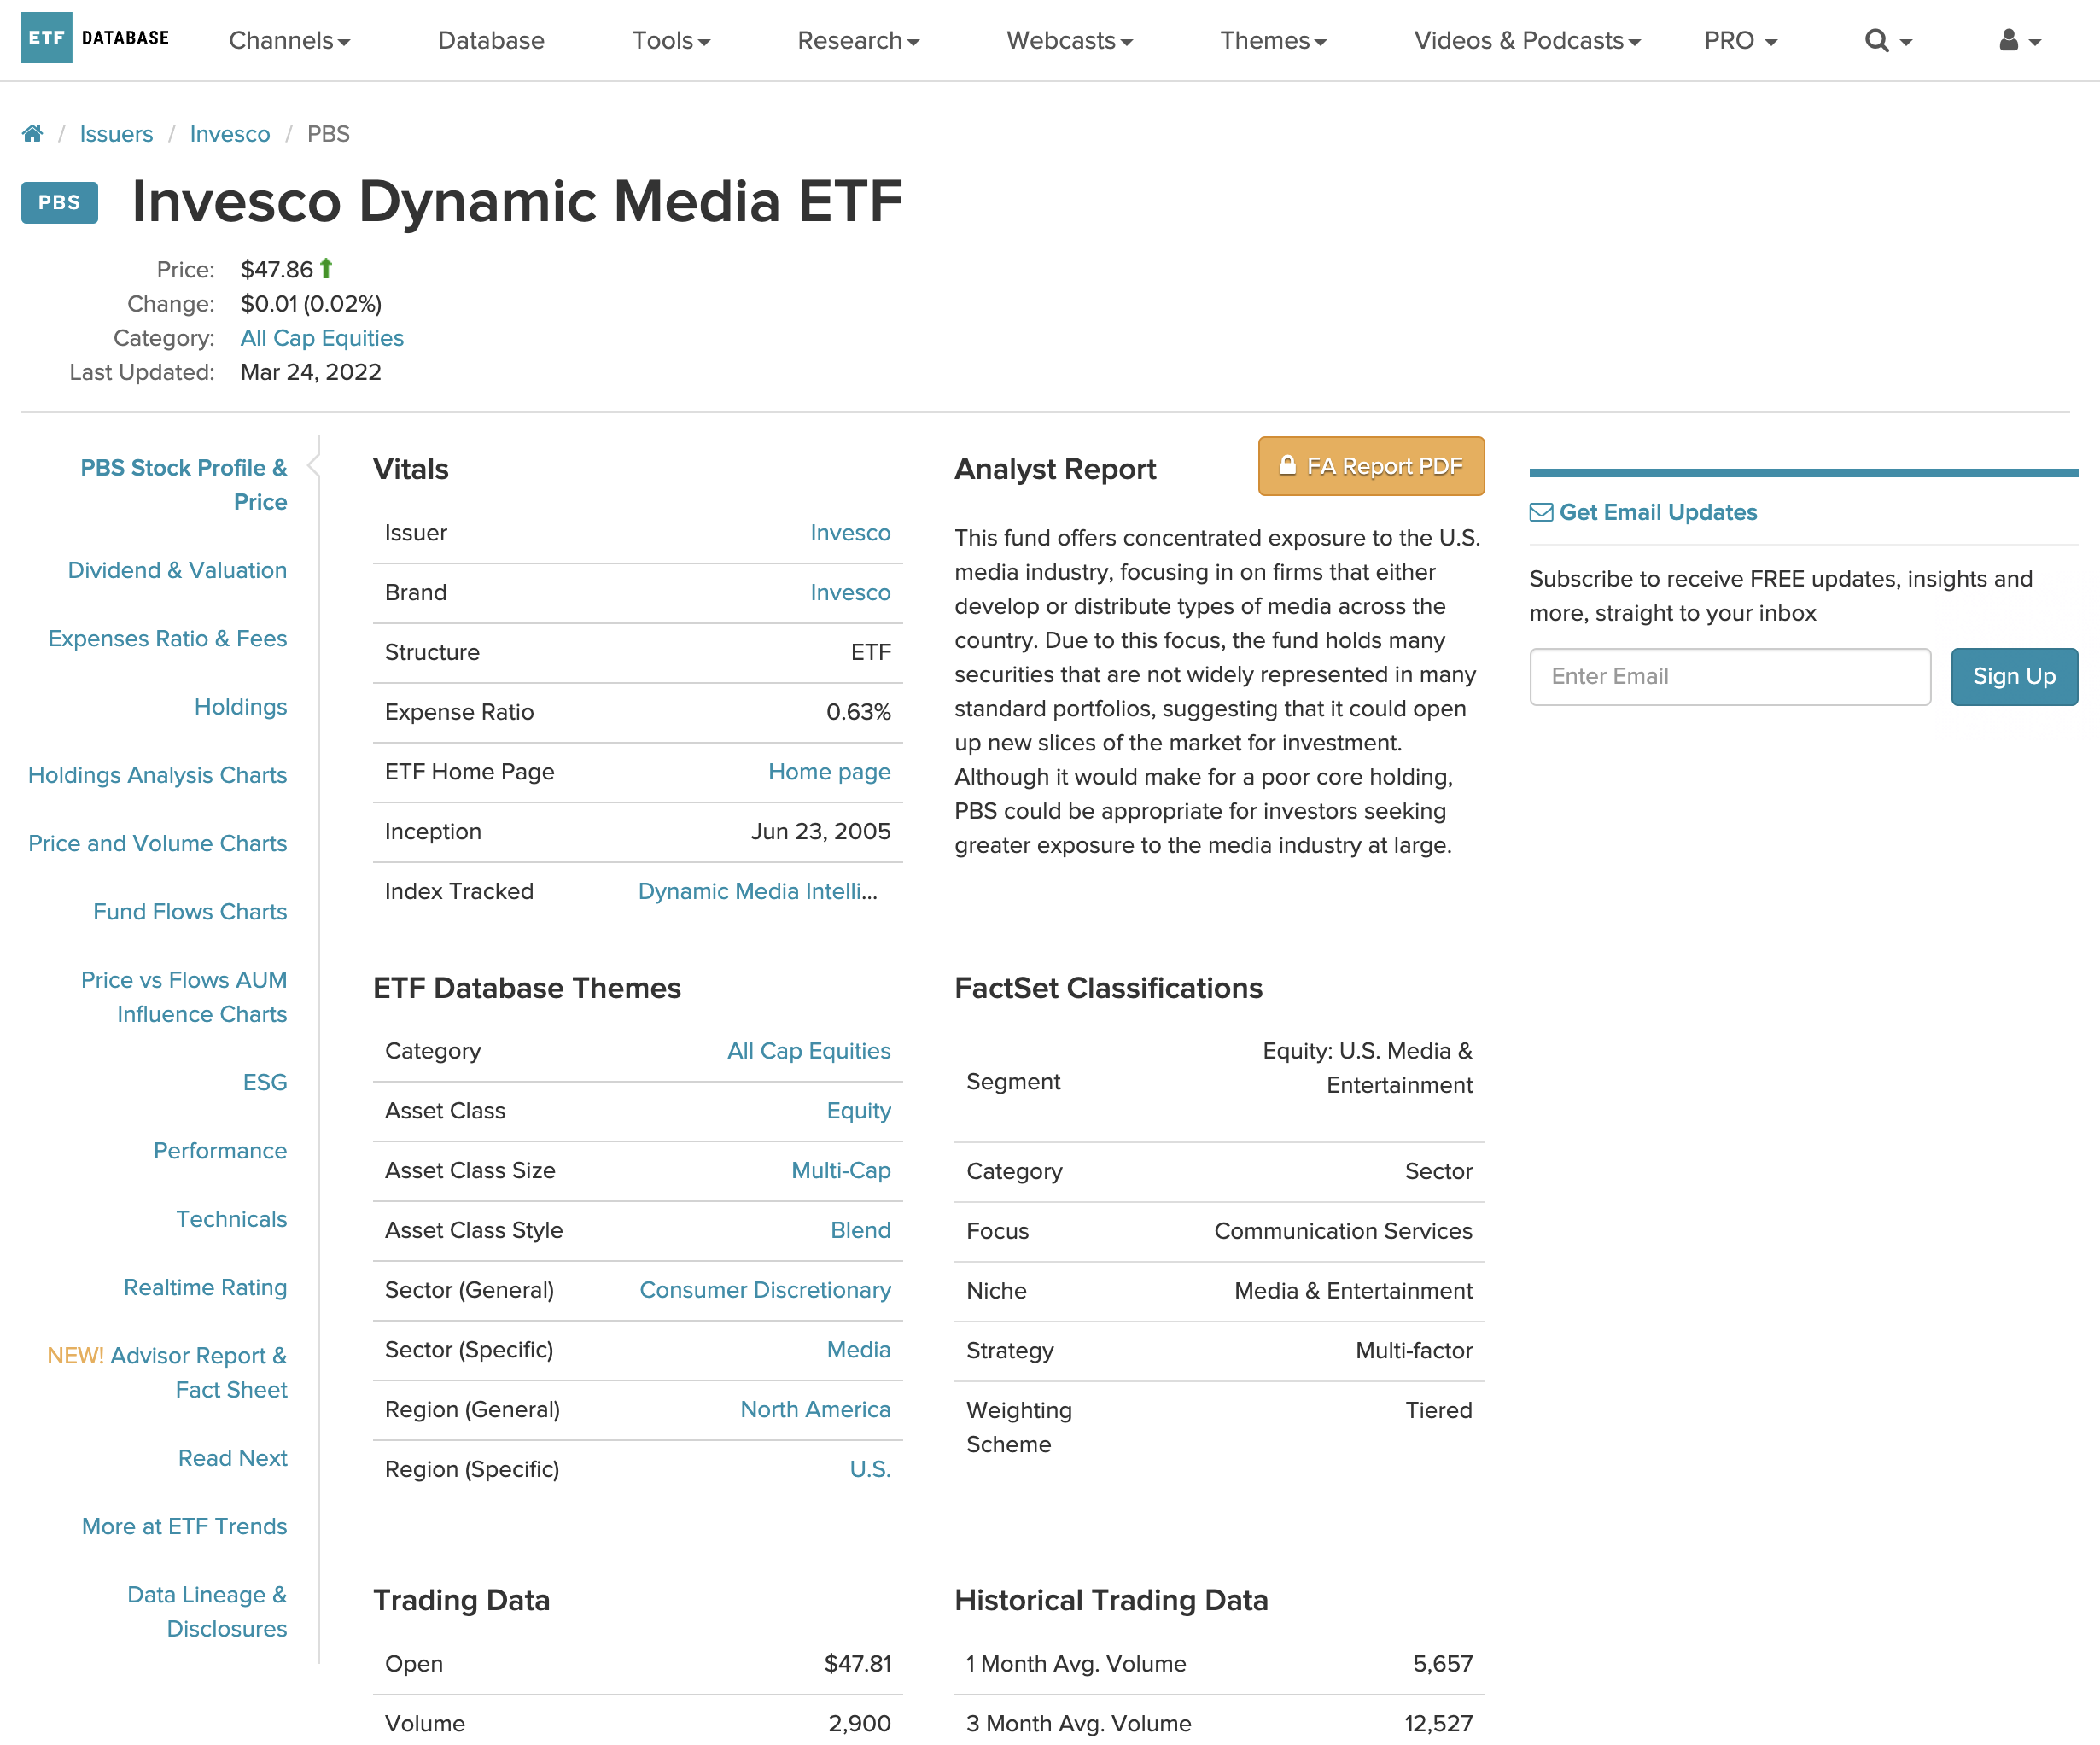Image resolution: width=2100 pixels, height=1745 pixels.
Task: Open Read Next section
Action: [x=233, y=1458]
